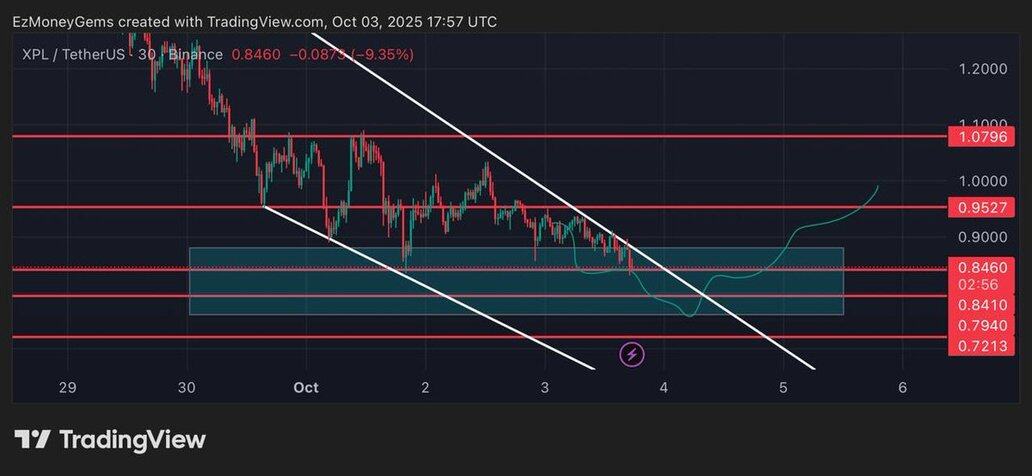Viewport: 1032px width, 476px height.
Task: Click the purple lightning bolt event icon
Action: (632, 353)
